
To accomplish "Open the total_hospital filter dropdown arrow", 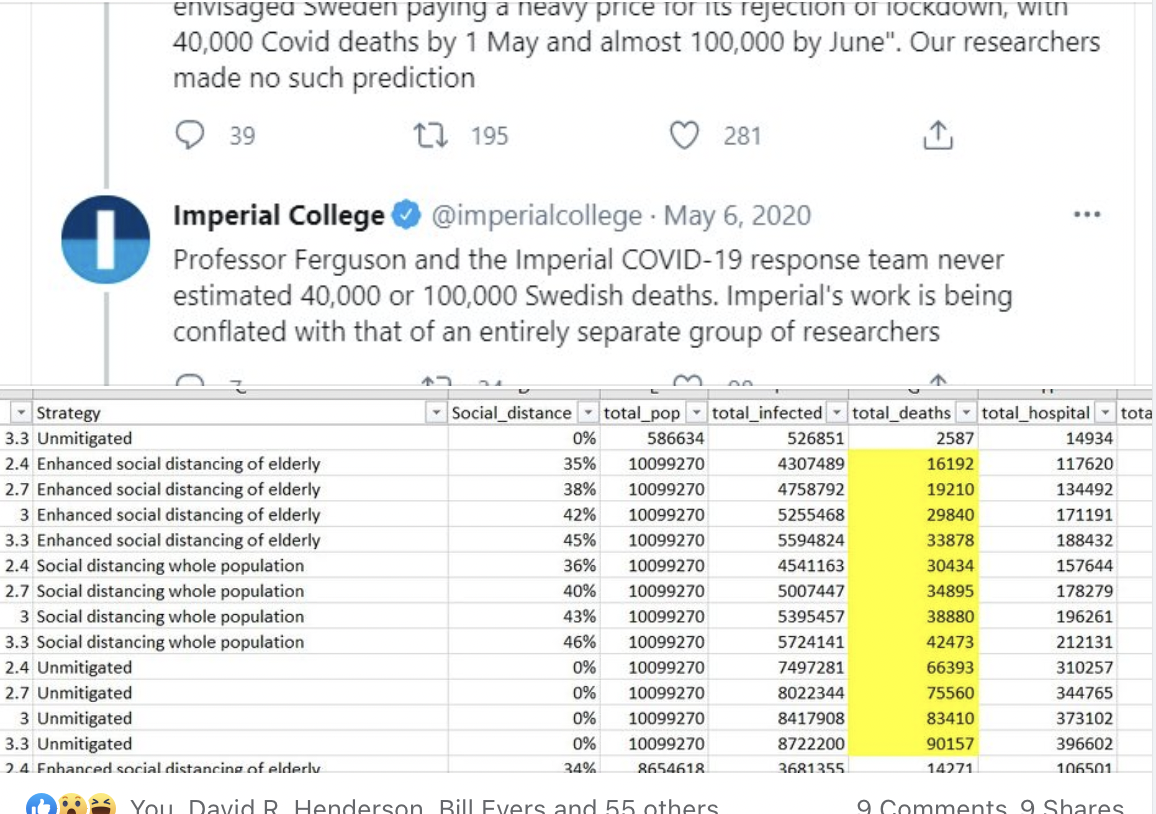I will 1104,413.
